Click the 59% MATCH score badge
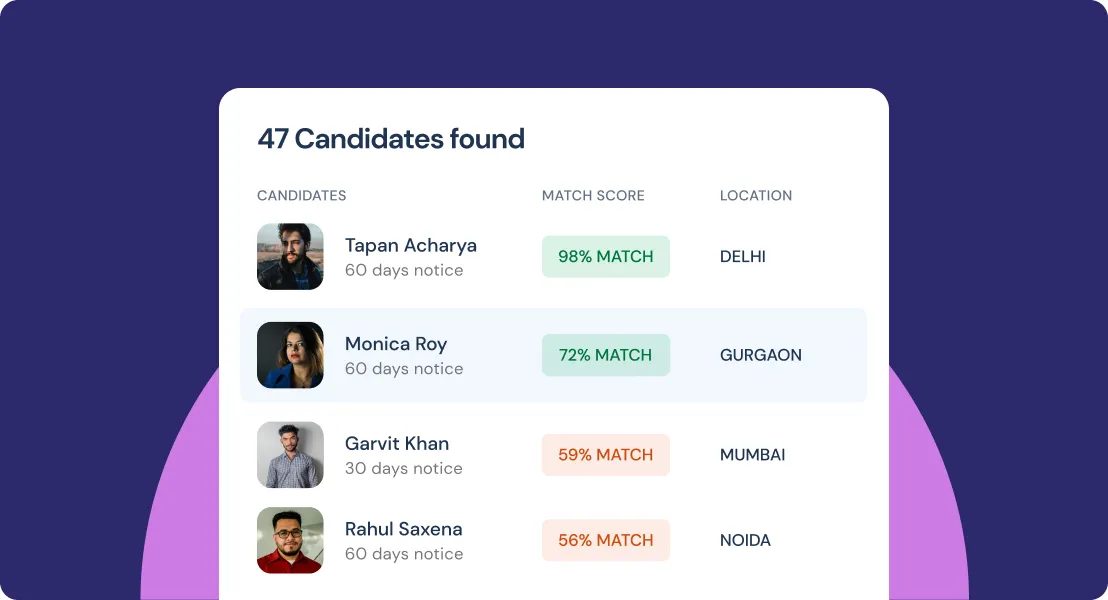This screenshot has width=1108, height=600. pyautogui.click(x=605, y=455)
